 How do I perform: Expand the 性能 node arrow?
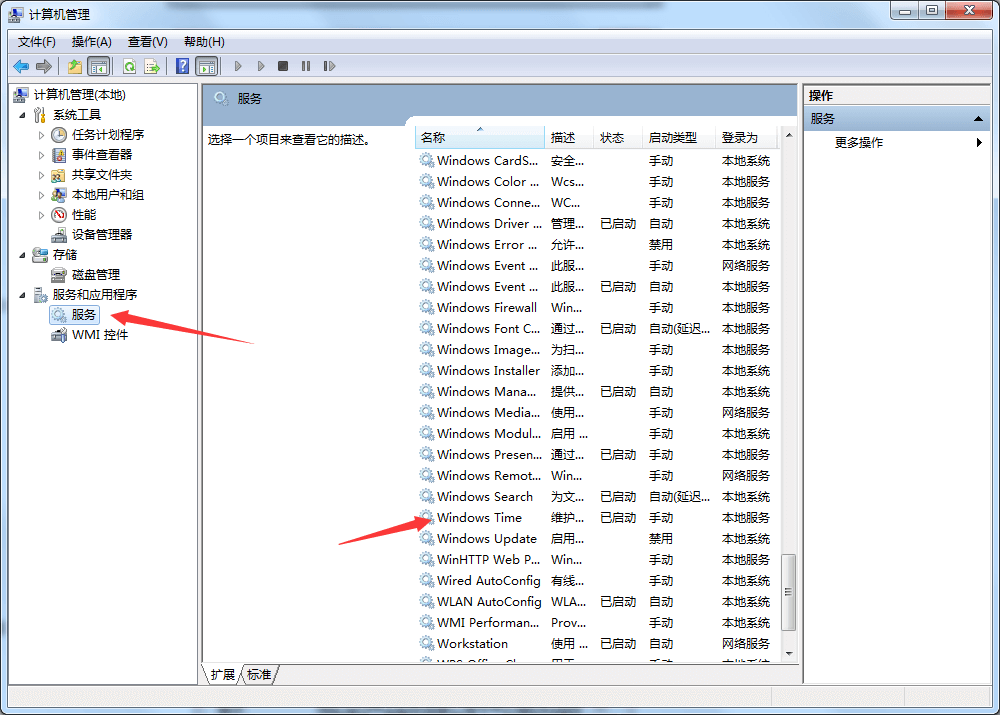(41, 216)
